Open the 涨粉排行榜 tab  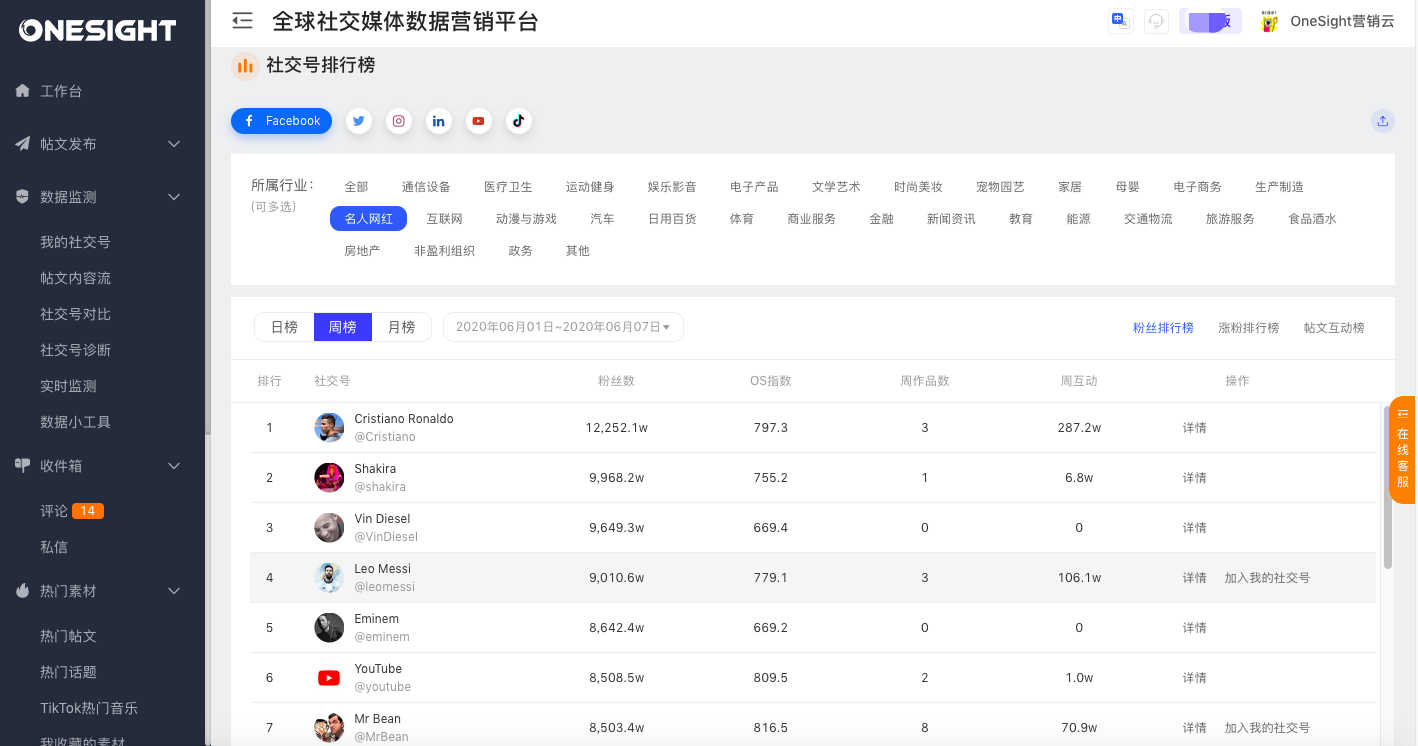1248,328
